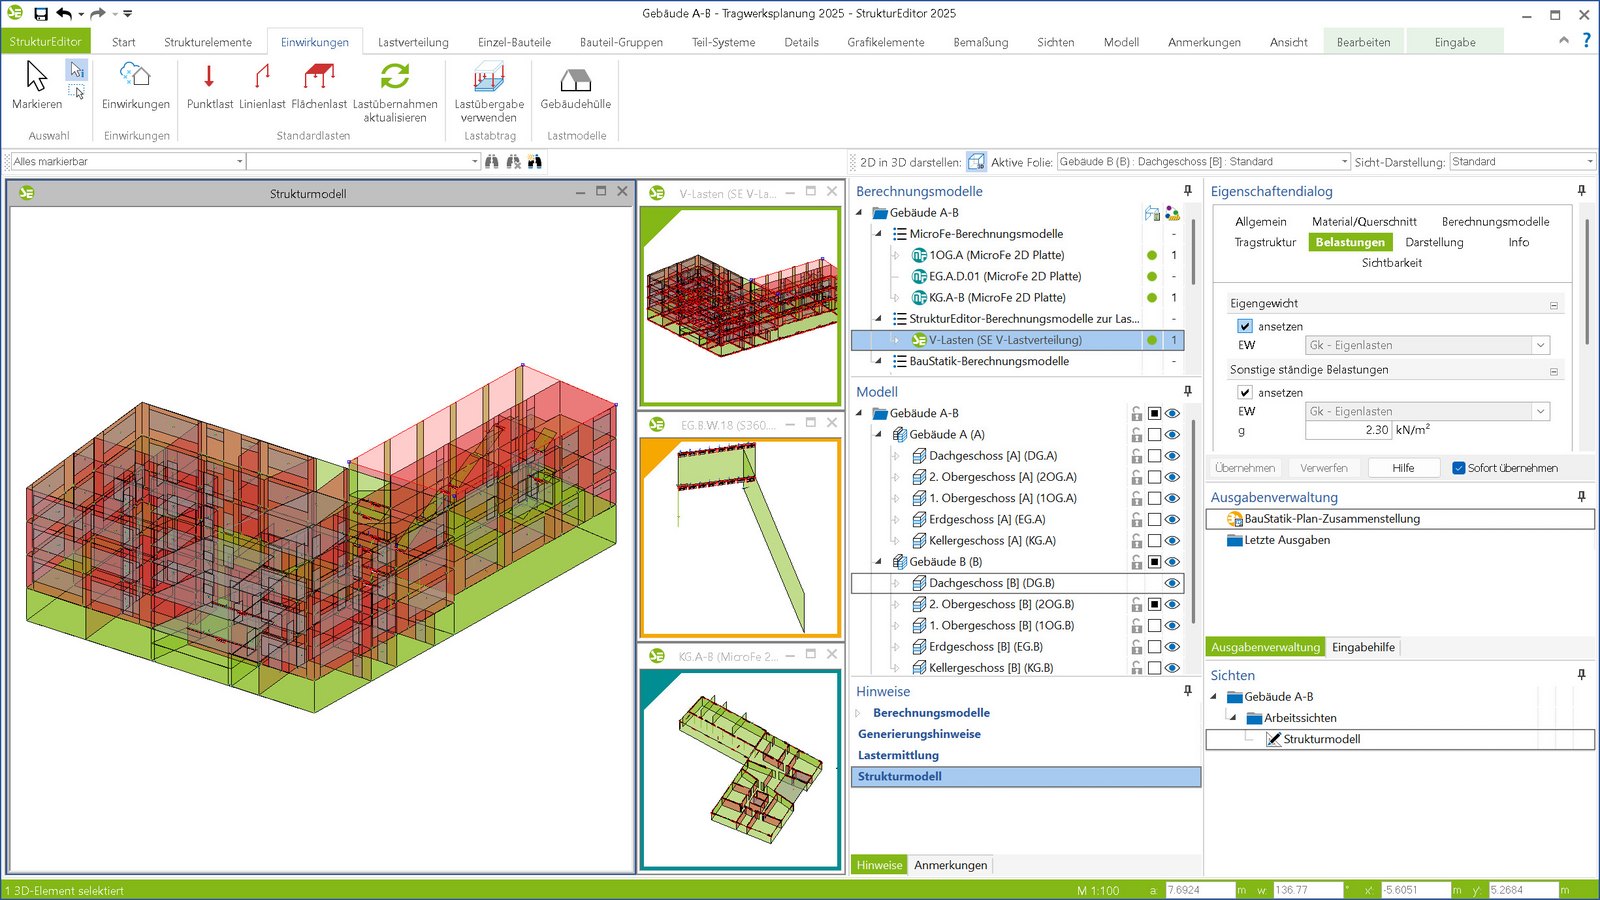The height and width of the screenshot is (900, 1600).
Task: Hide Dachgeschoss [B] via eye icon
Action: [x=1172, y=583]
